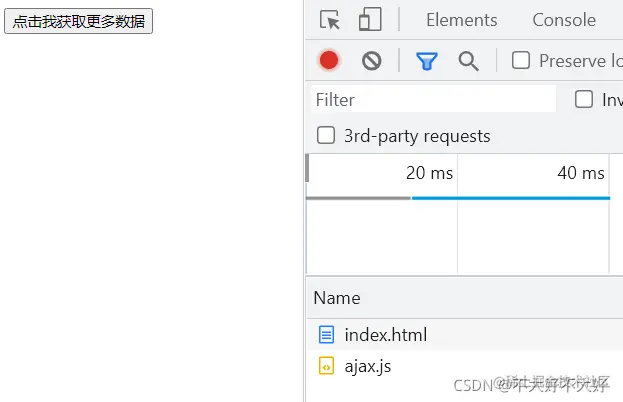Viewport: 623px width, 402px height.
Task: Click the 点击我获取更多数据 button
Action: (x=78, y=21)
